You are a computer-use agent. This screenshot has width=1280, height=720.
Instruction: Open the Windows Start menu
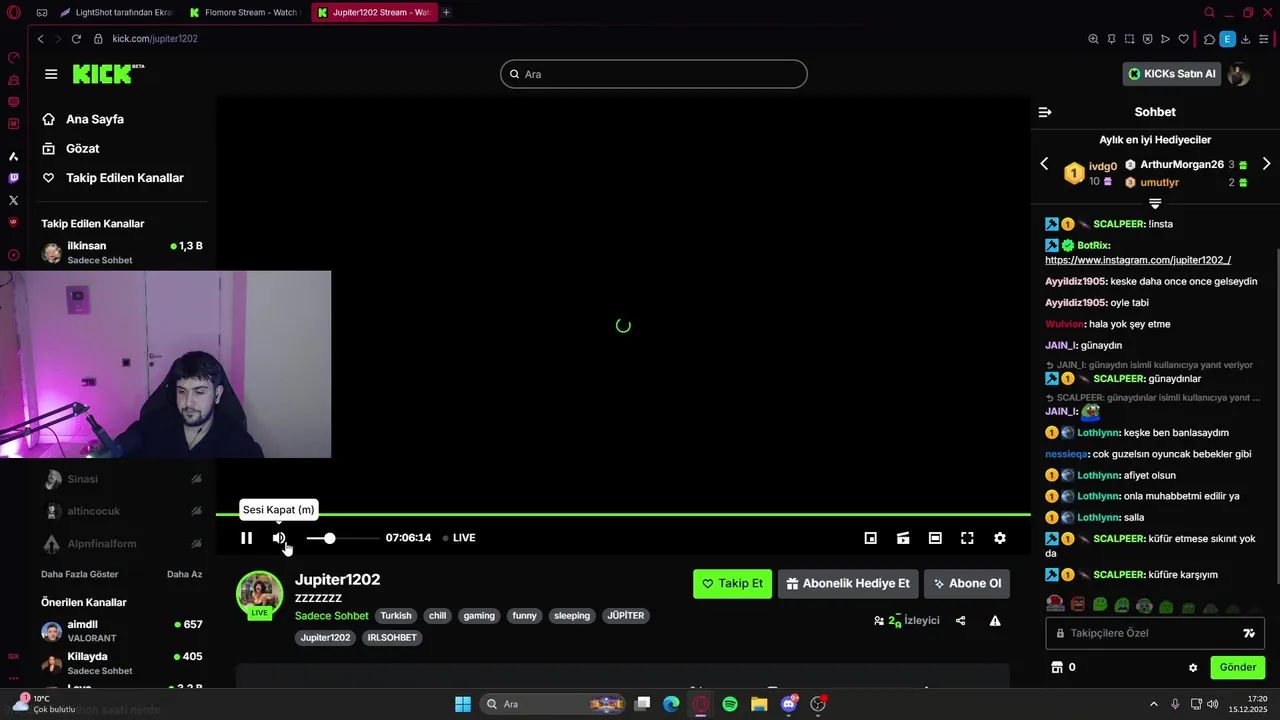(x=463, y=704)
